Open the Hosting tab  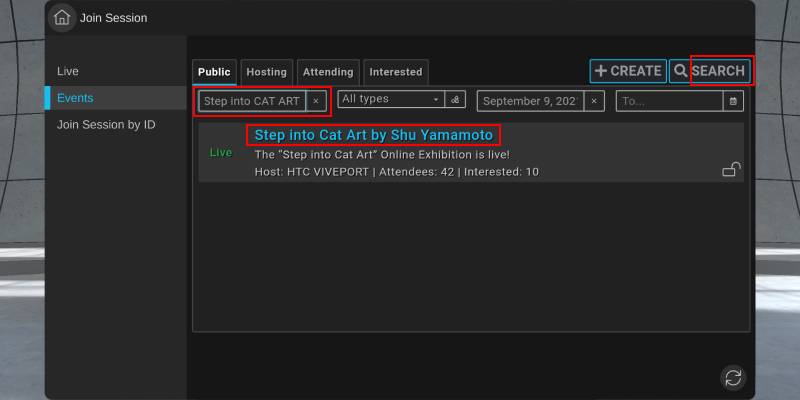tap(266, 72)
